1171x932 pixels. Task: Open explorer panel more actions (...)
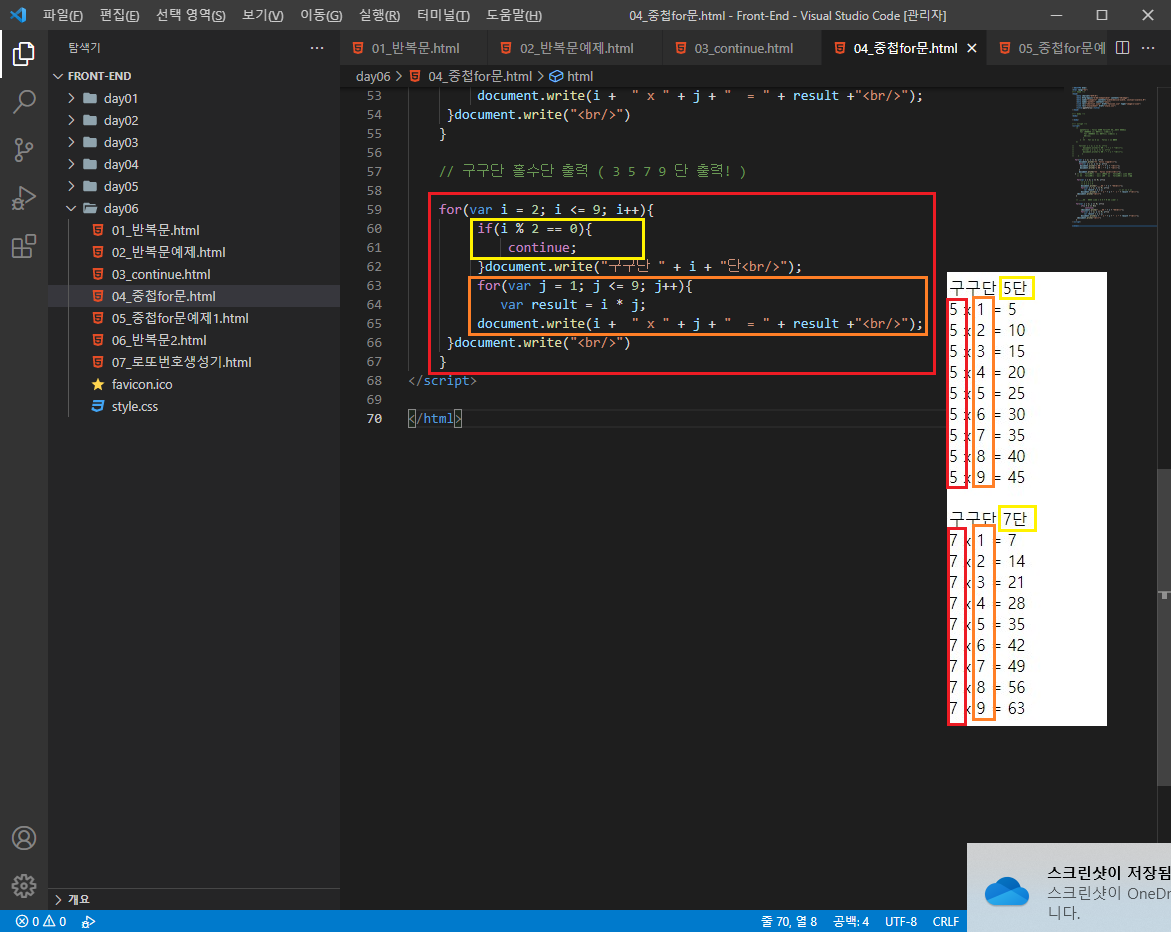(x=317, y=48)
